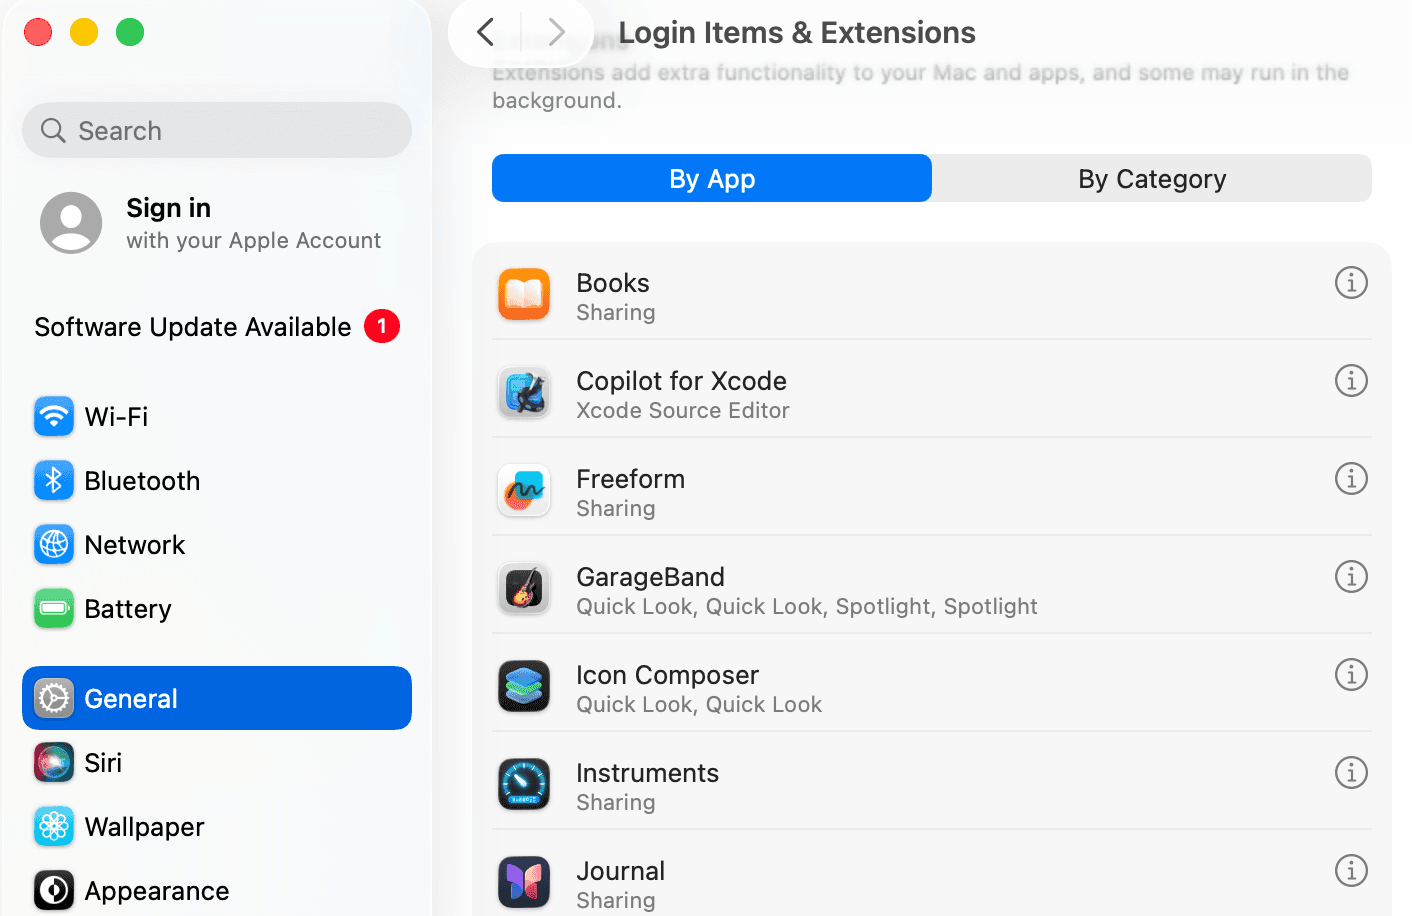
Task: Show info for Copilot for Xcode
Action: 1351,381
